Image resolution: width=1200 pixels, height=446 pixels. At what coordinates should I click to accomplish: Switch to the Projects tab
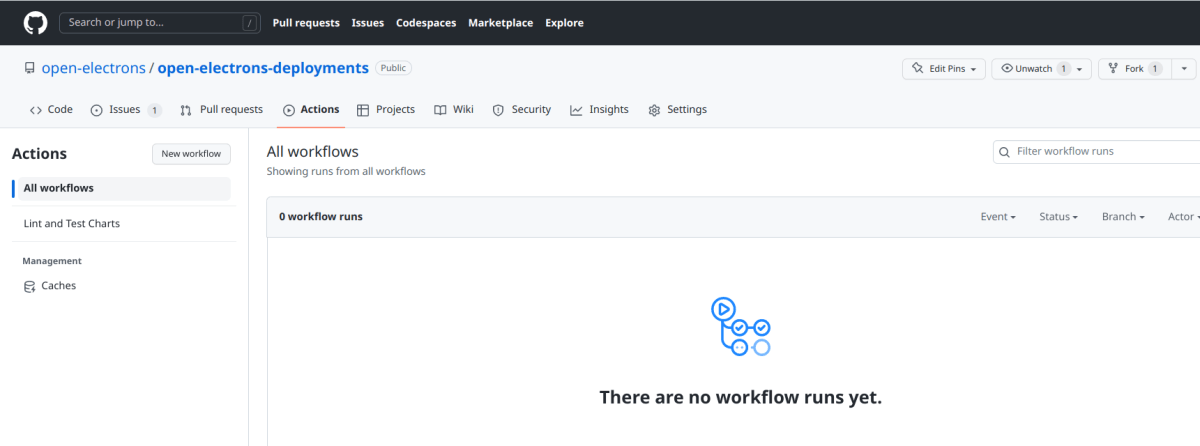coord(386,110)
